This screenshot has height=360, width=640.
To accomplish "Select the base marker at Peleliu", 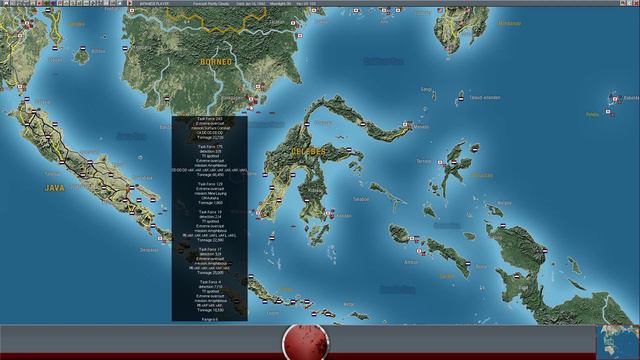I will [x=608, y=112].
